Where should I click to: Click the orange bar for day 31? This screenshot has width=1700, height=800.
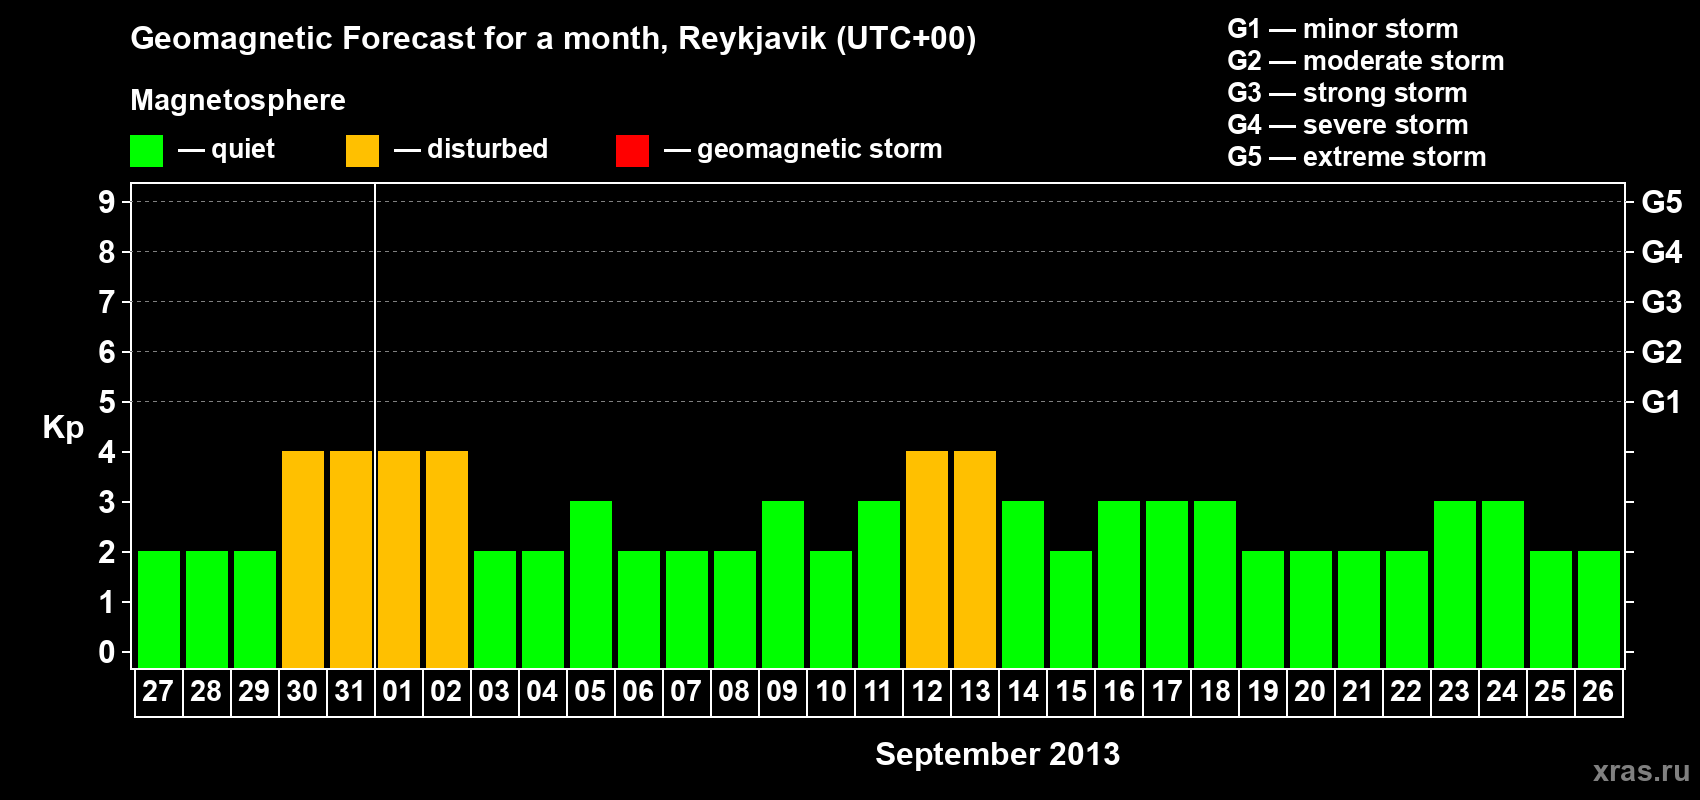click(x=351, y=560)
